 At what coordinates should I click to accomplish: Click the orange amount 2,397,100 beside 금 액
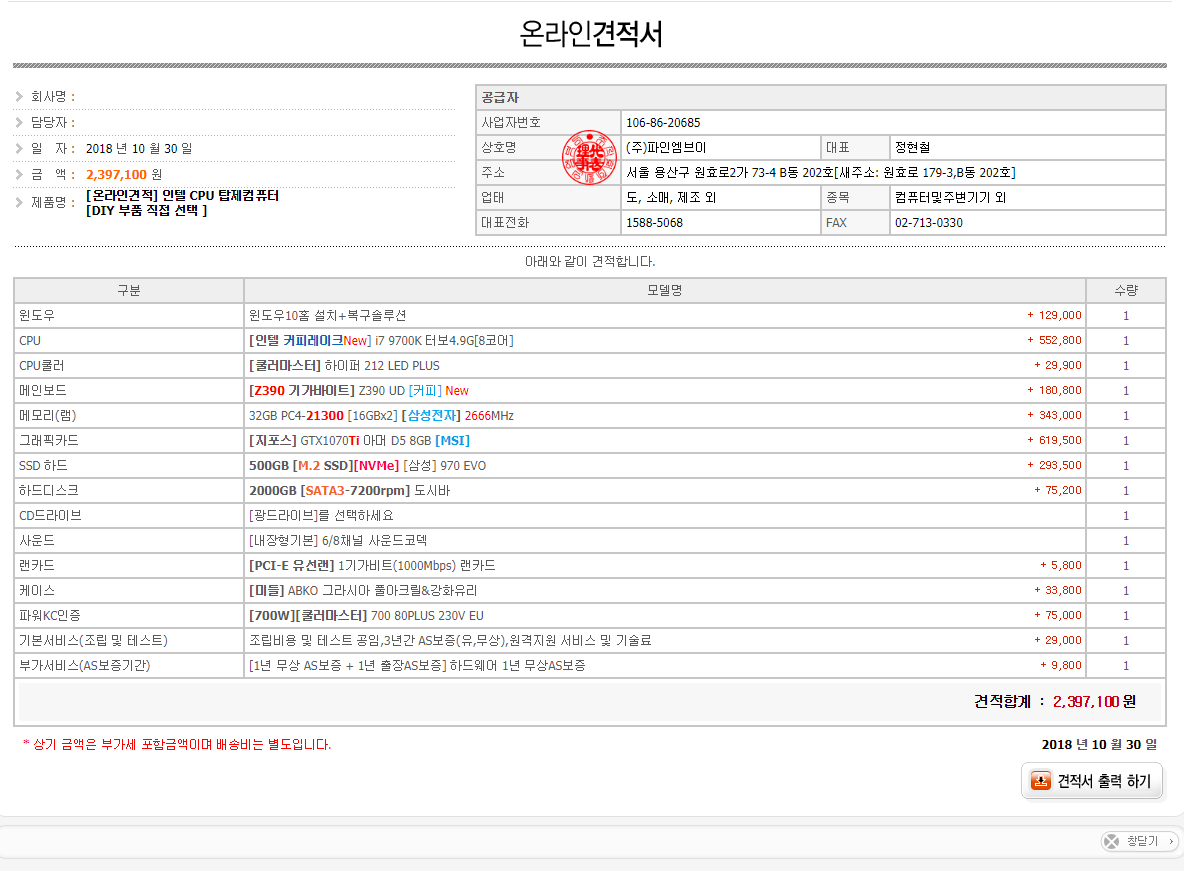click(116, 175)
